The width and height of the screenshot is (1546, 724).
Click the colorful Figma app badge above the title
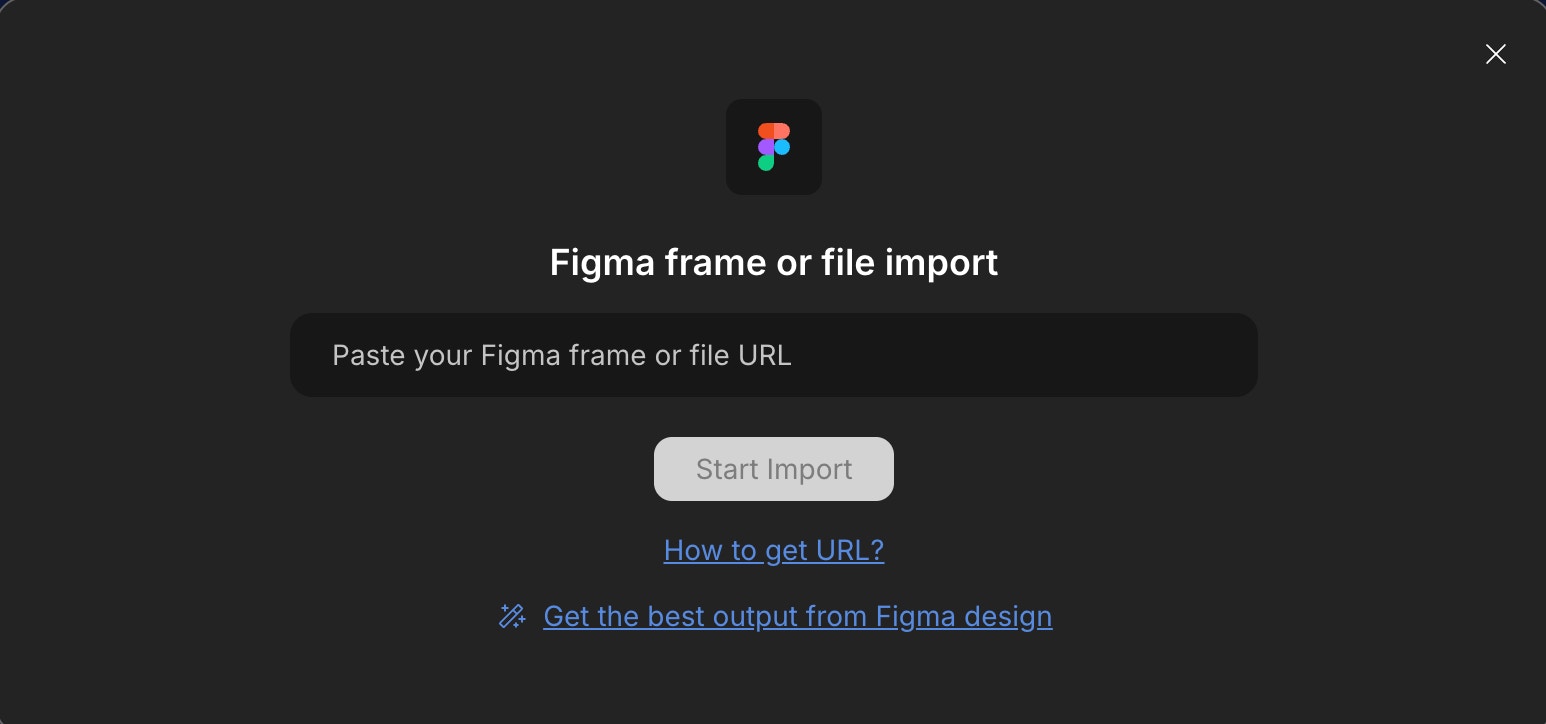774,147
